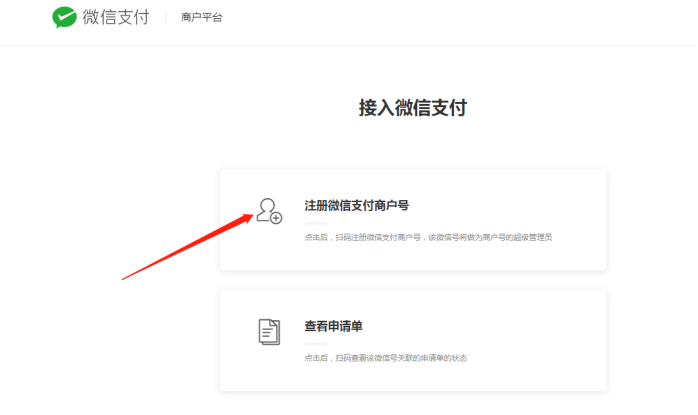Select the 注册微信支付商户号 title
The image size is (698, 415).
coord(356,206)
